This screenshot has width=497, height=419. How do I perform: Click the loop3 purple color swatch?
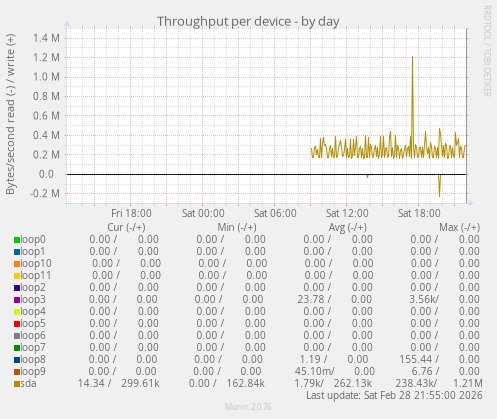(x=17, y=300)
